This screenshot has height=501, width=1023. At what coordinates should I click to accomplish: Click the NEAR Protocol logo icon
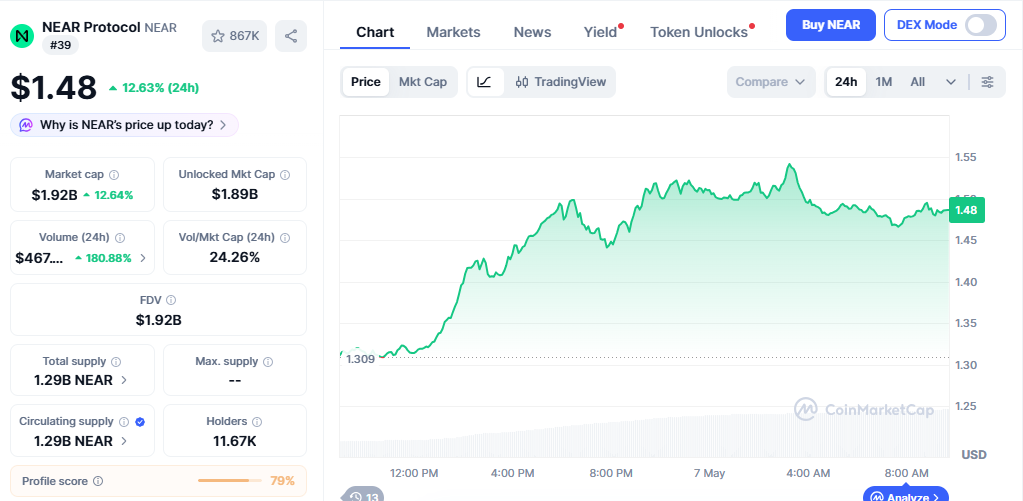[x=22, y=35]
